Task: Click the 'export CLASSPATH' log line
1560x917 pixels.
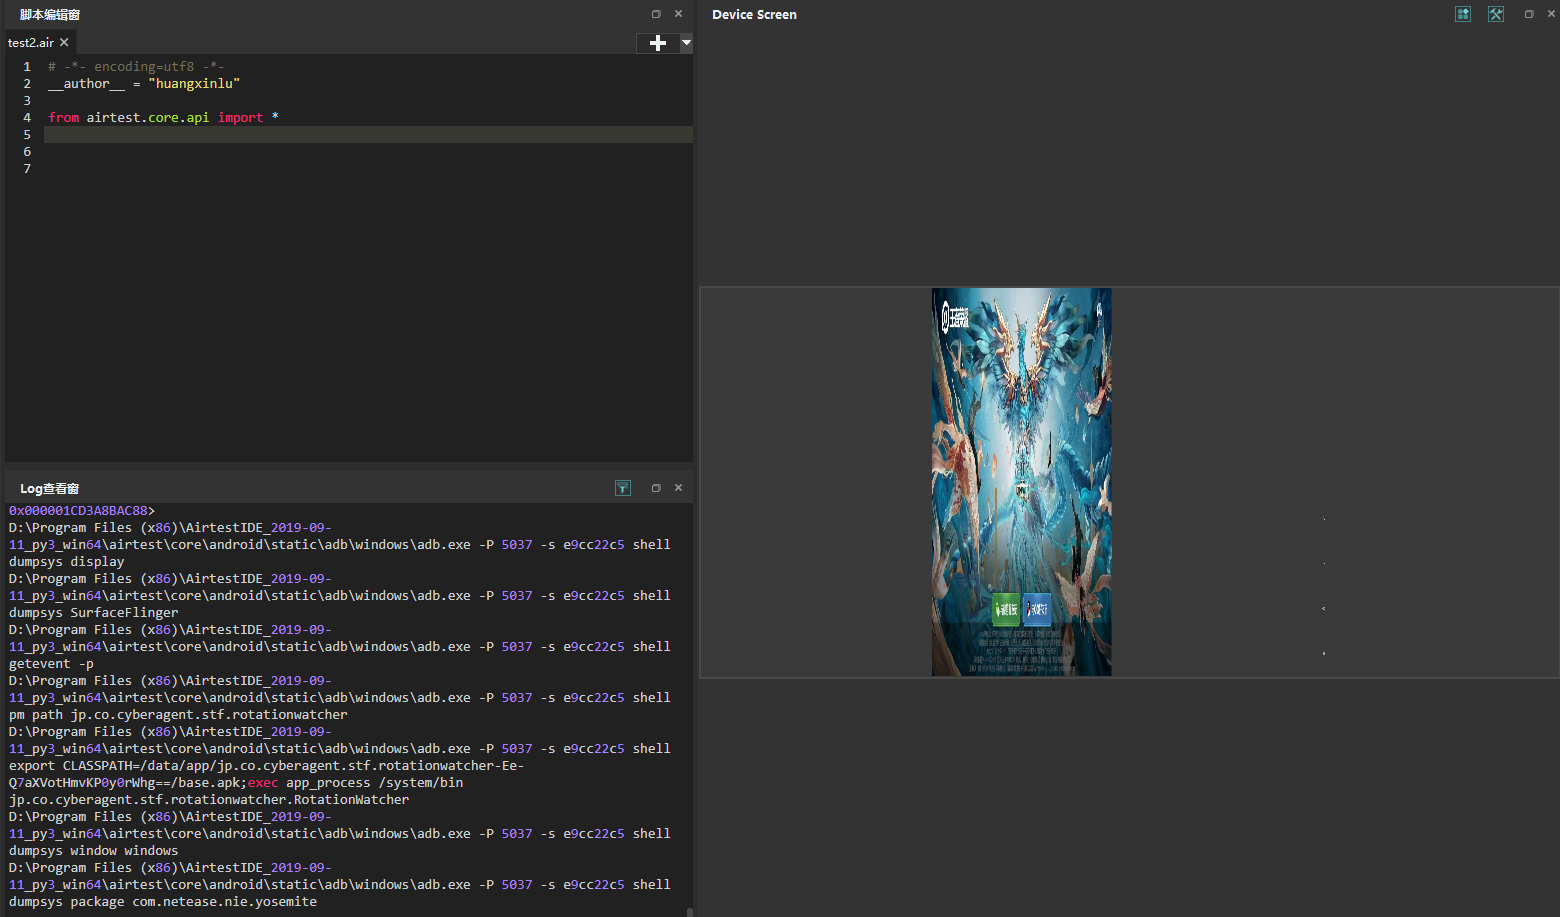Action: (x=266, y=766)
